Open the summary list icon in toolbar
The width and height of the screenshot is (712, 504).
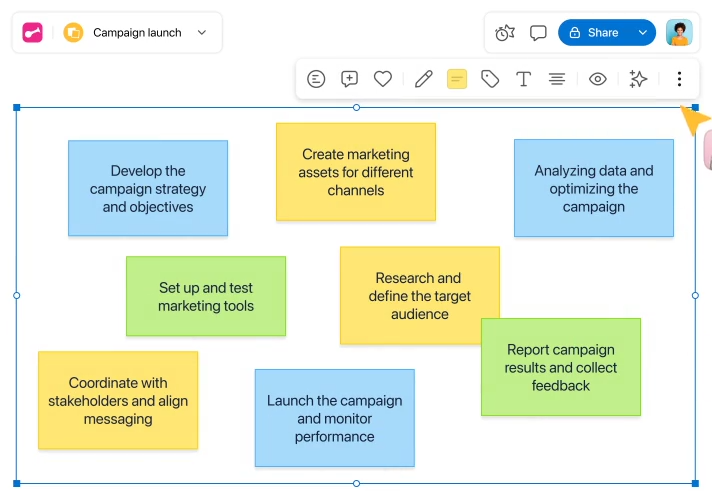pos(316,79)
